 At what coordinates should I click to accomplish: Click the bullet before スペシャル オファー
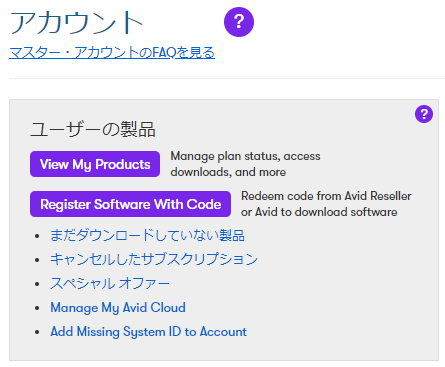pyautogui.click(x=37, y=284)
